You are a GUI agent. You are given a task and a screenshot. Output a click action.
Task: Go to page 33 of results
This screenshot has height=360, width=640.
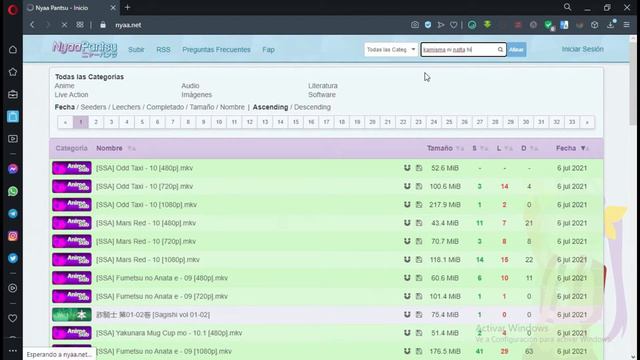[x=572, y=122]
